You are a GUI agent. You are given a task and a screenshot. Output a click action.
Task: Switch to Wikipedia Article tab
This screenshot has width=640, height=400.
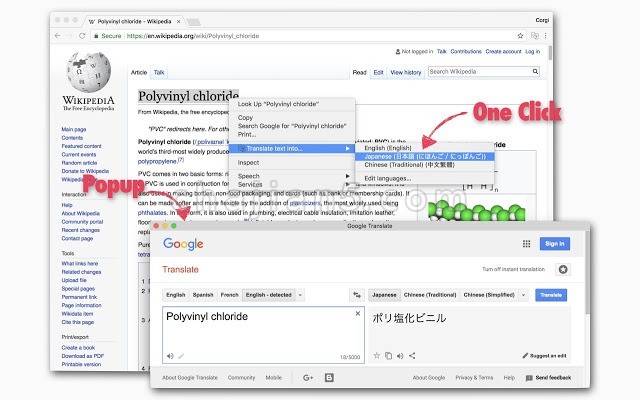click(139, 72)
